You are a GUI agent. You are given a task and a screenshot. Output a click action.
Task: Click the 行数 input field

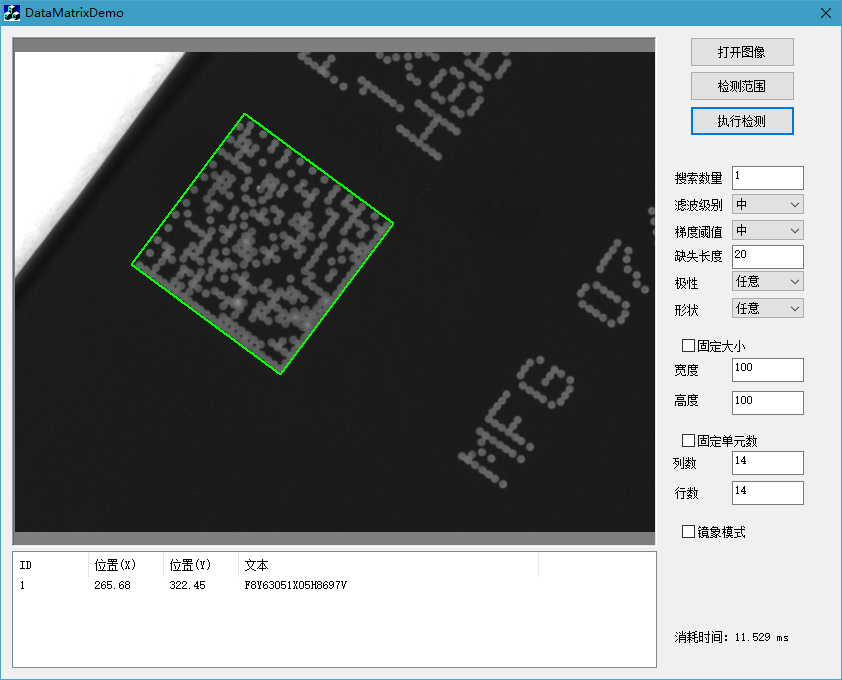coord(767,492)
